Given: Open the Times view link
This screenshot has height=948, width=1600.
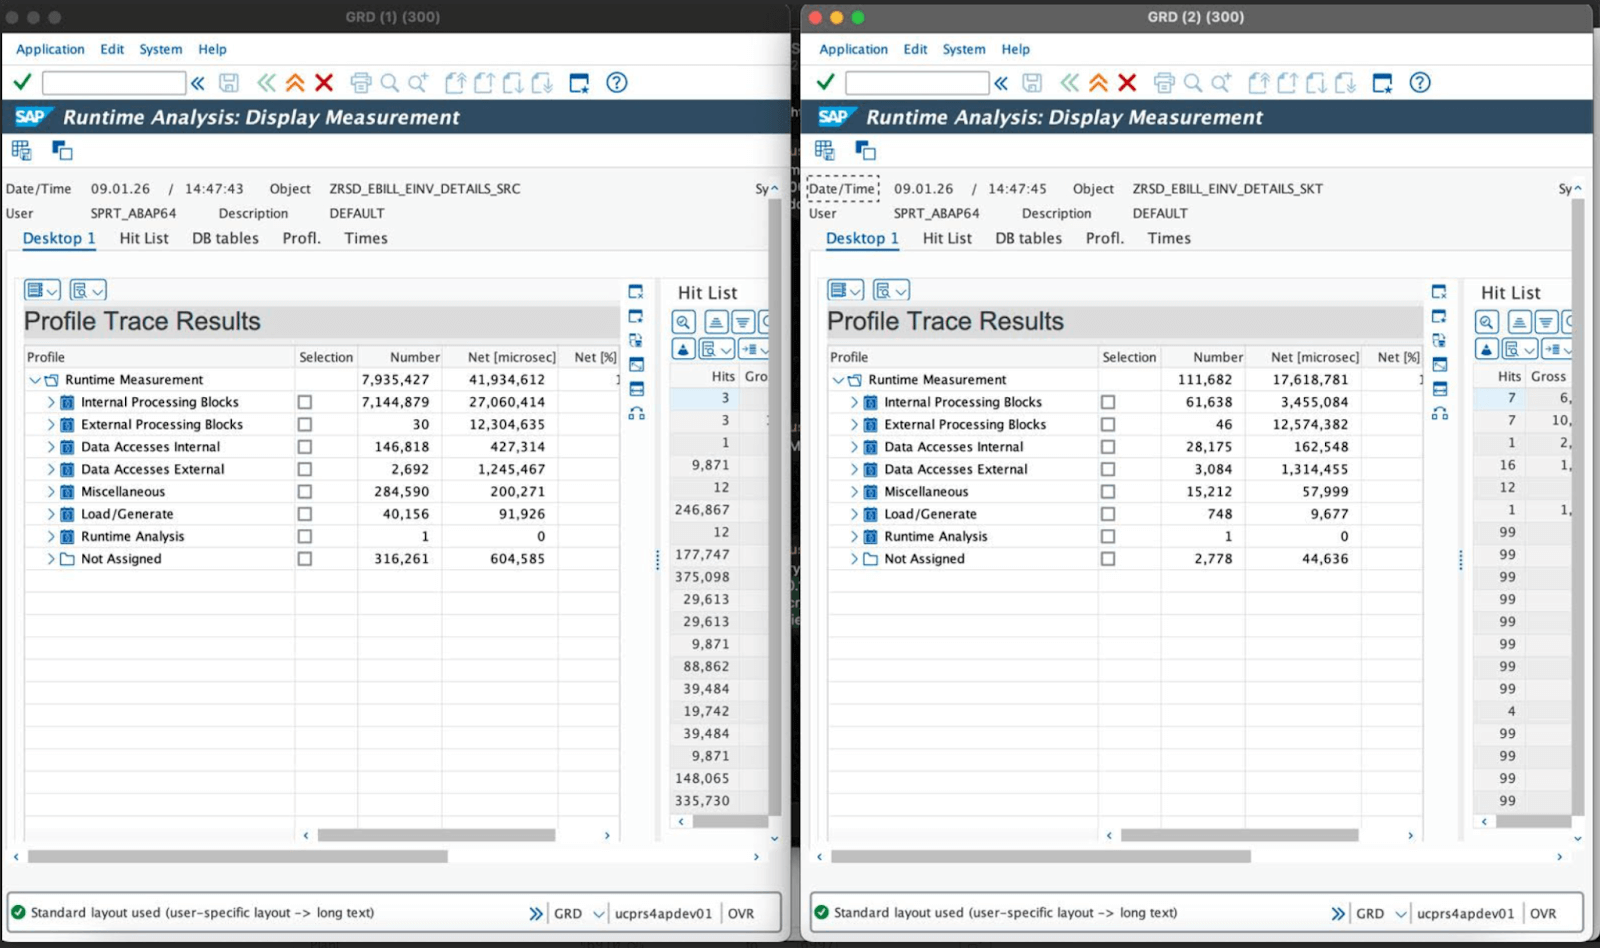Looking at the screenshot, I should pos(364,238).
